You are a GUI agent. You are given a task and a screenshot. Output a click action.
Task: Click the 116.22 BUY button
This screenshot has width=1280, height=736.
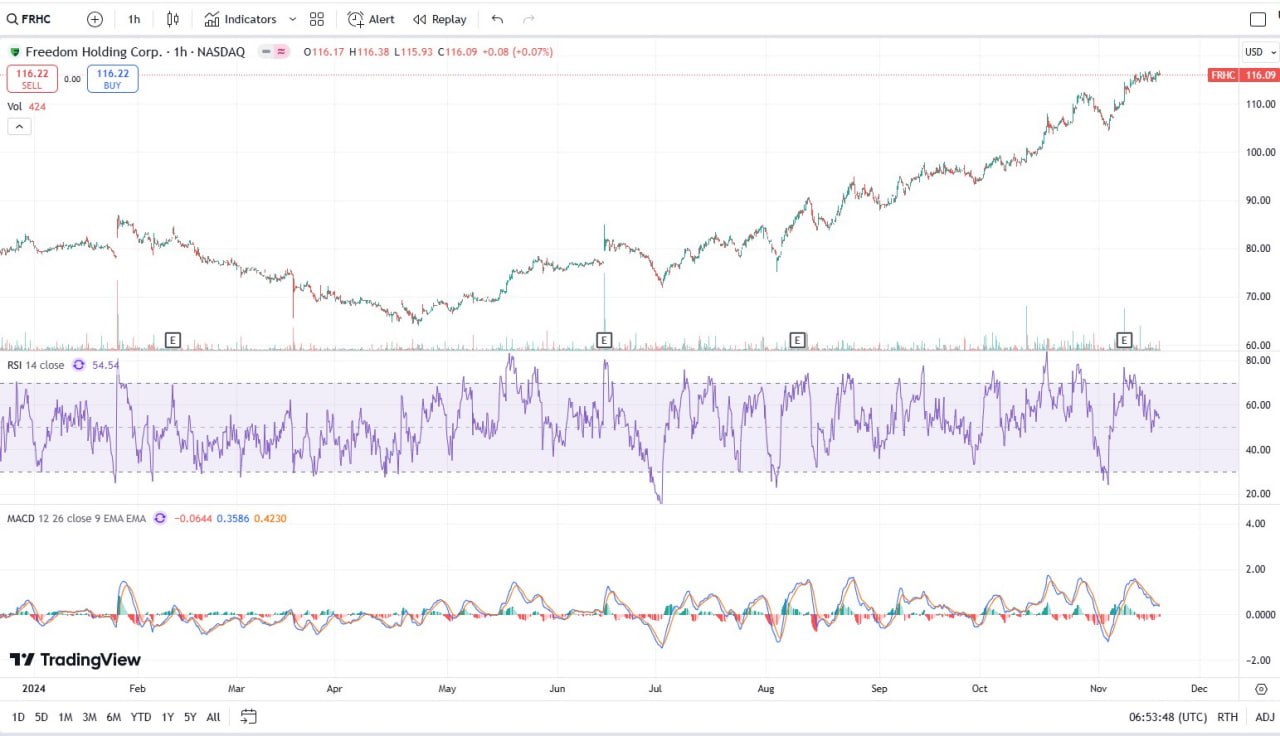[x=113, y=79]
